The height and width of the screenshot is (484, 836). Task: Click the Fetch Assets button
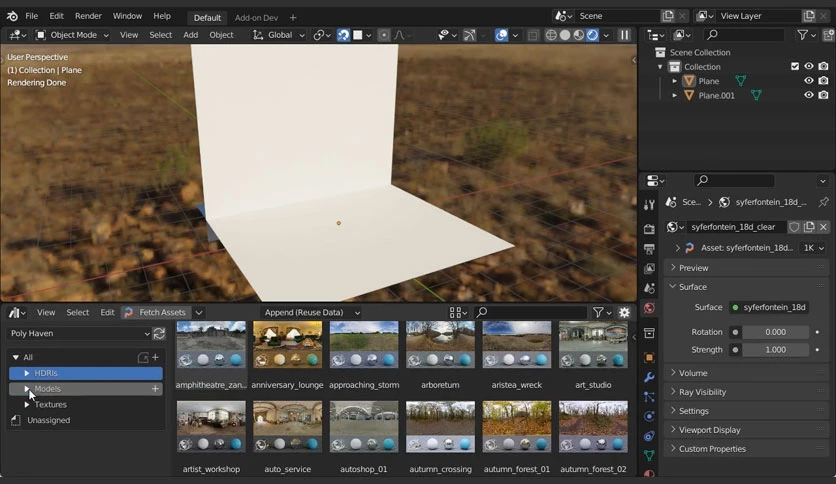155,313
